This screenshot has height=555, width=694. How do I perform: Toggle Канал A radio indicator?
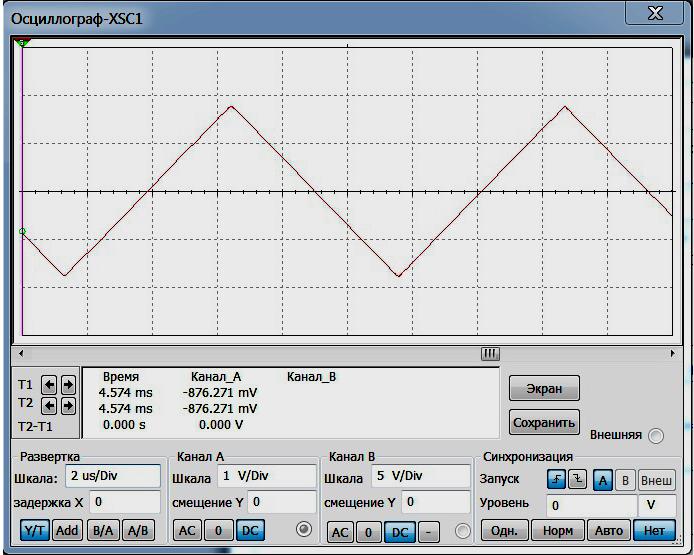[x=304, y=529]
